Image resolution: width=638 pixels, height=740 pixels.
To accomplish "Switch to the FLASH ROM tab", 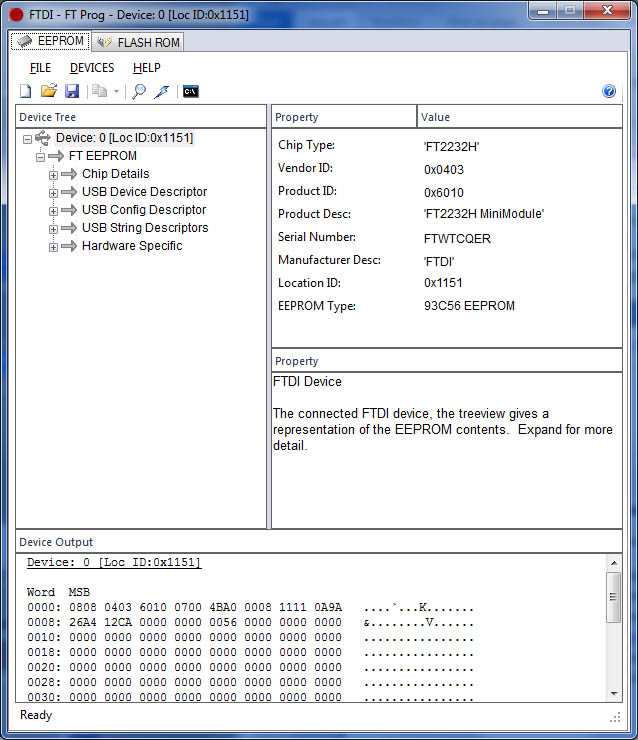I will (138, 42).
